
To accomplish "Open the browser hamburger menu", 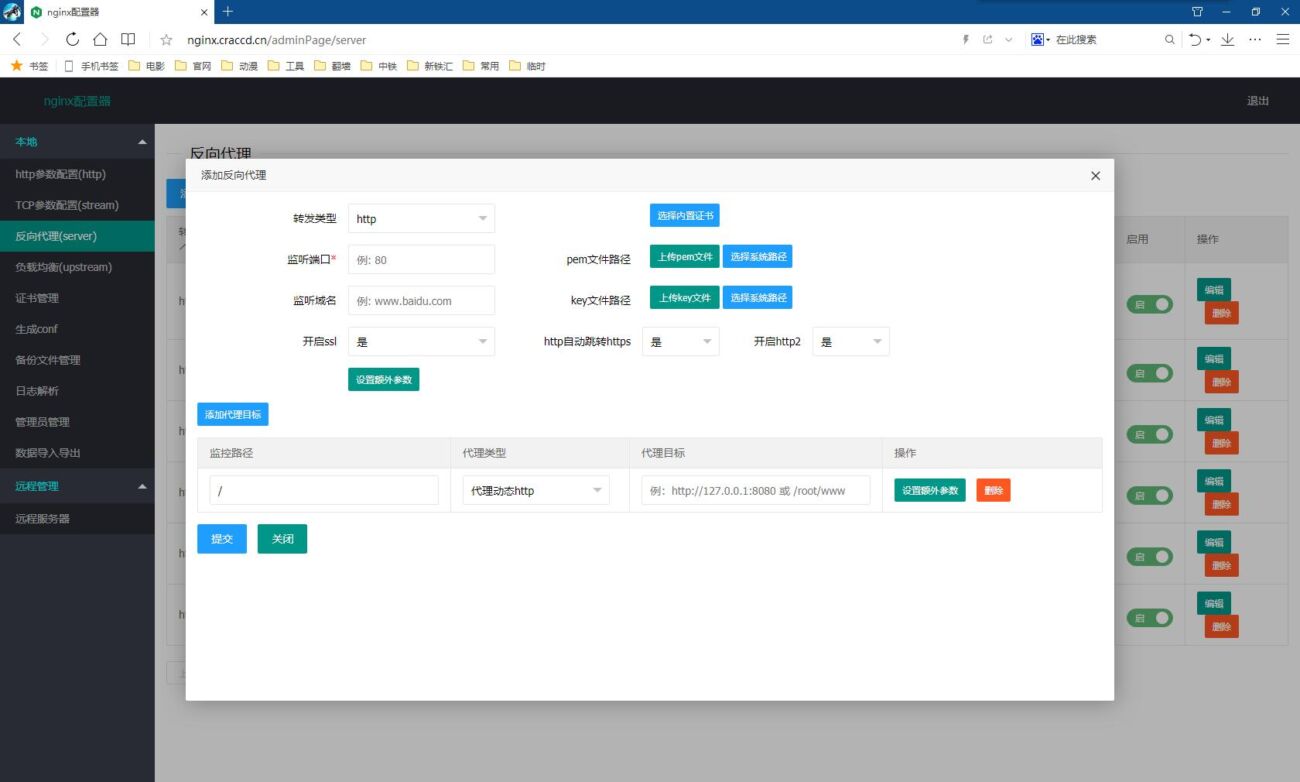I will point(1283,40).
